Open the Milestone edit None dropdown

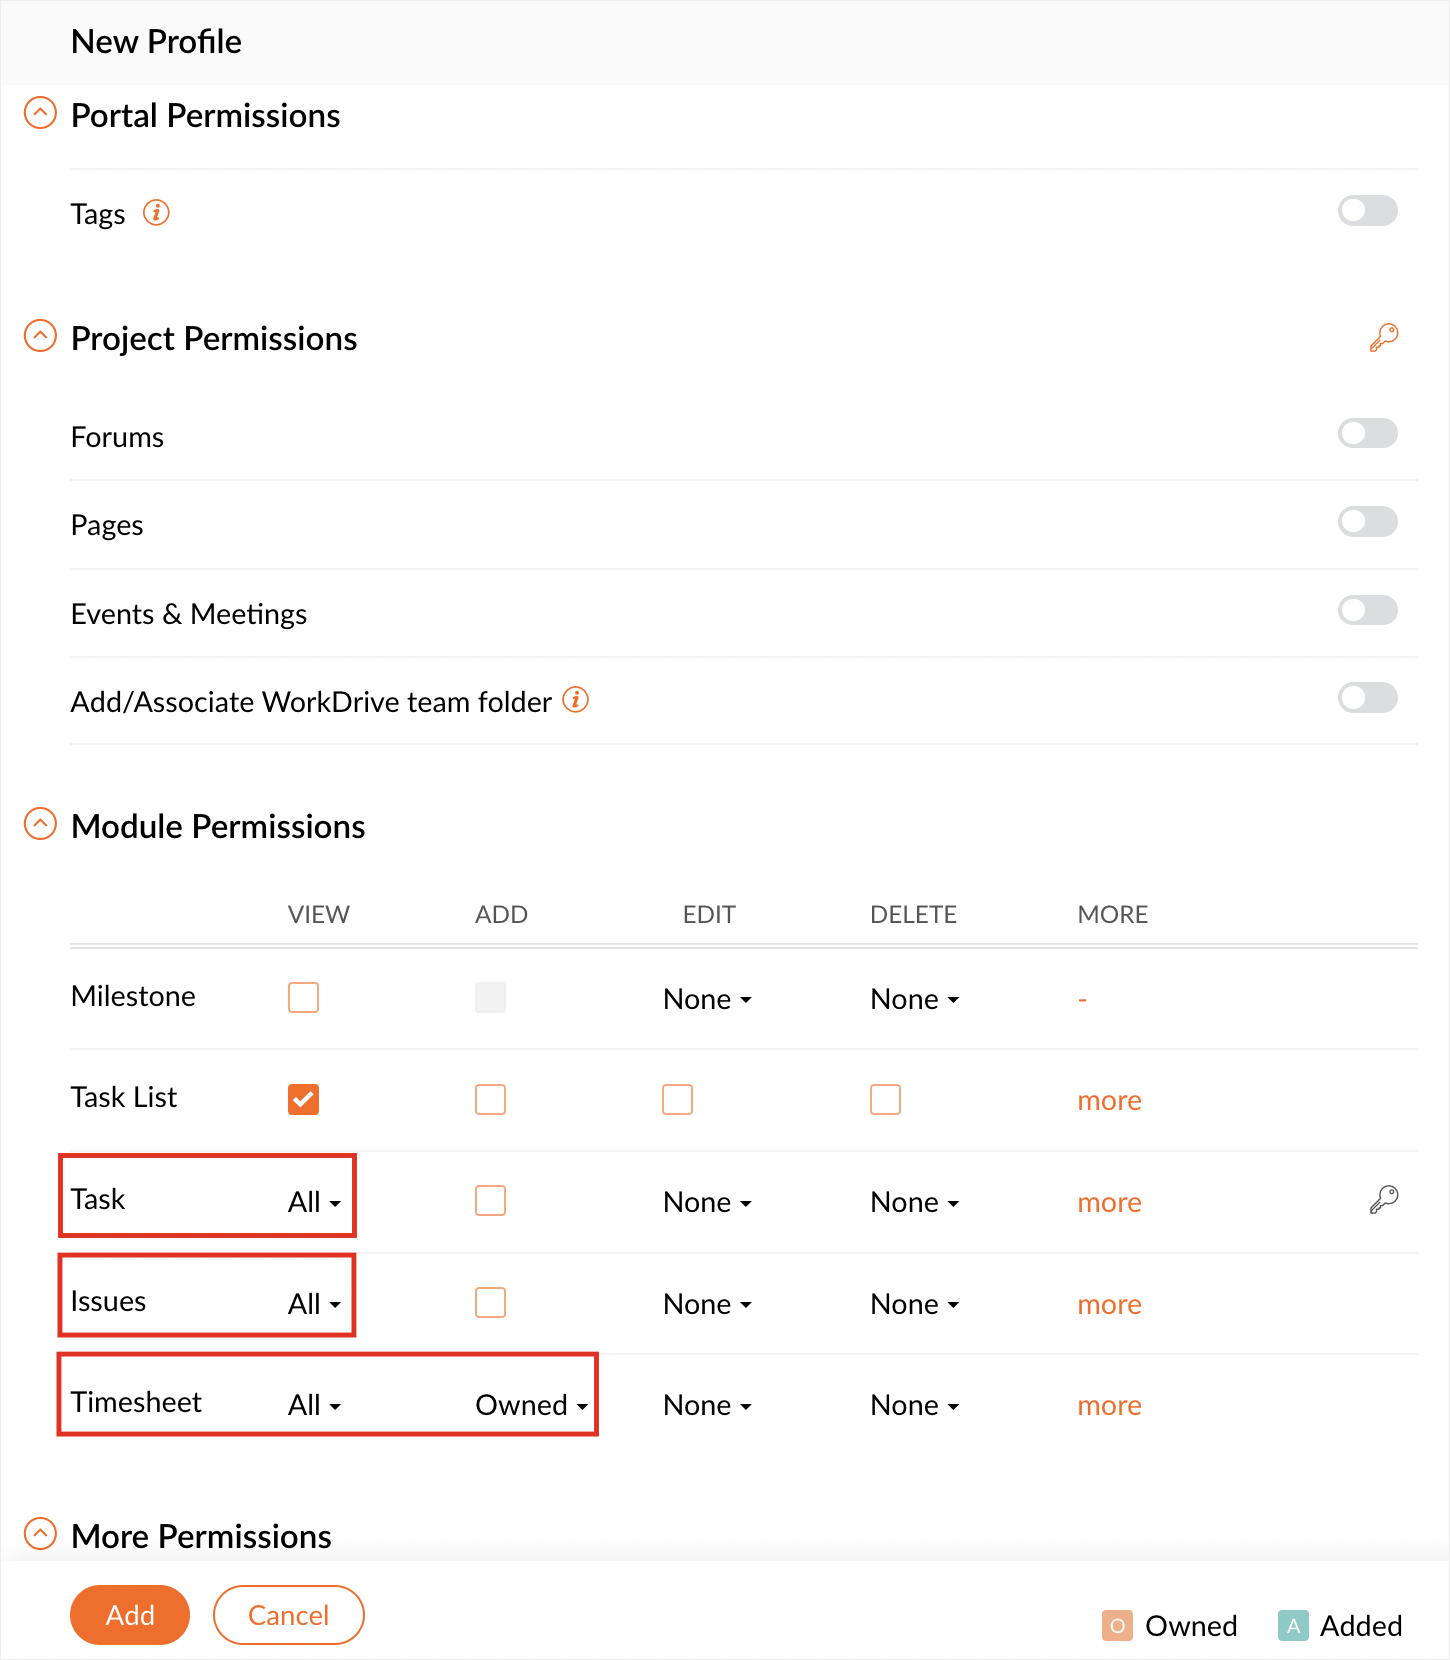point(707,999)
